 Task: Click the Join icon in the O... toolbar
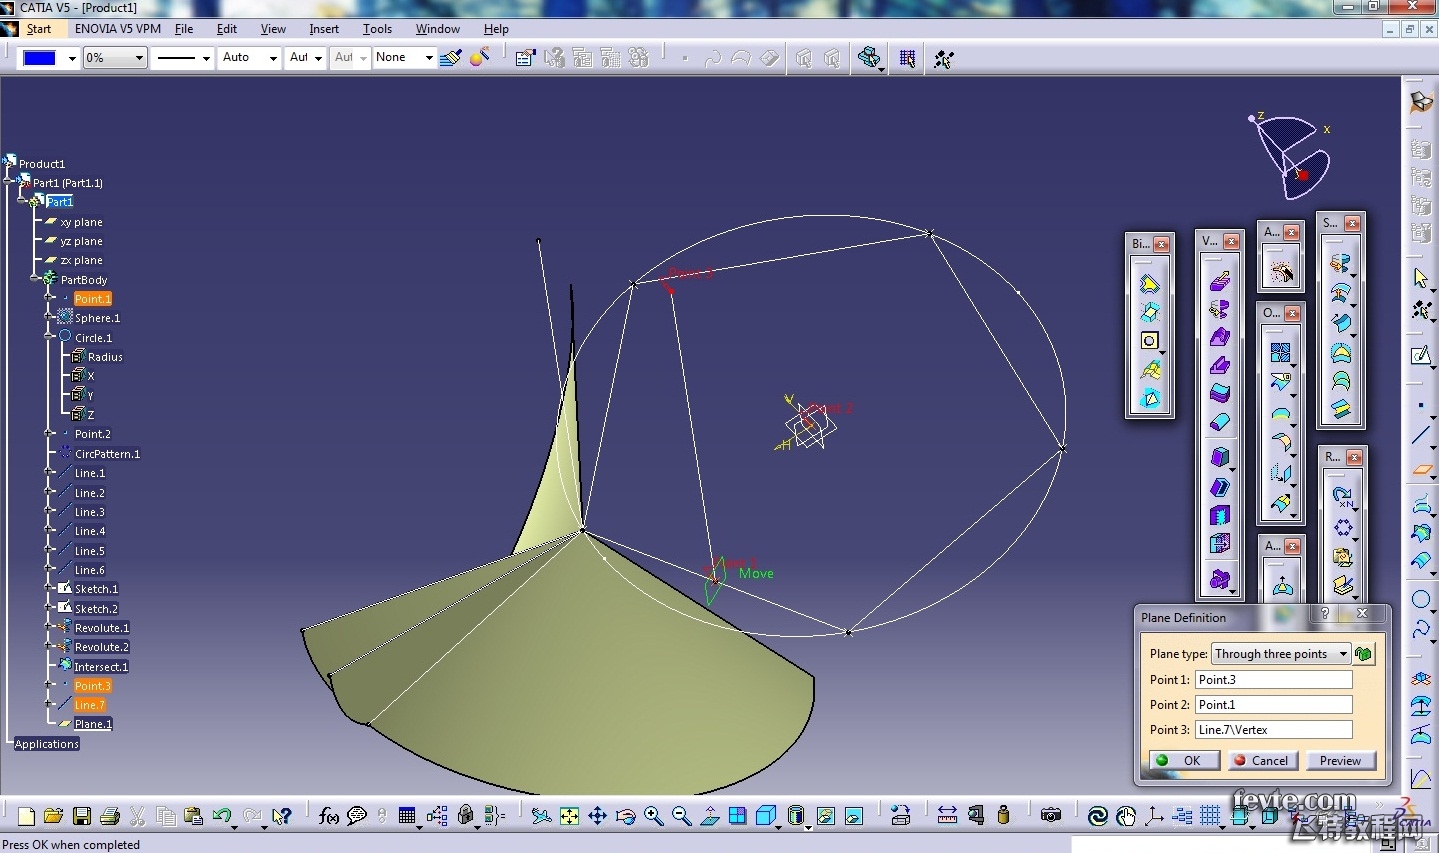pyautogui.click(x=1280, y=352)
